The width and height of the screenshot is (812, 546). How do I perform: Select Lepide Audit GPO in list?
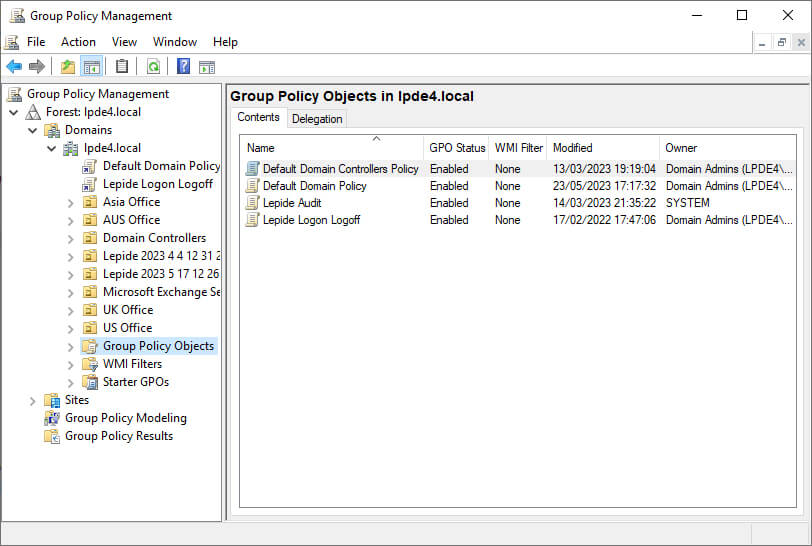[291, 203]
